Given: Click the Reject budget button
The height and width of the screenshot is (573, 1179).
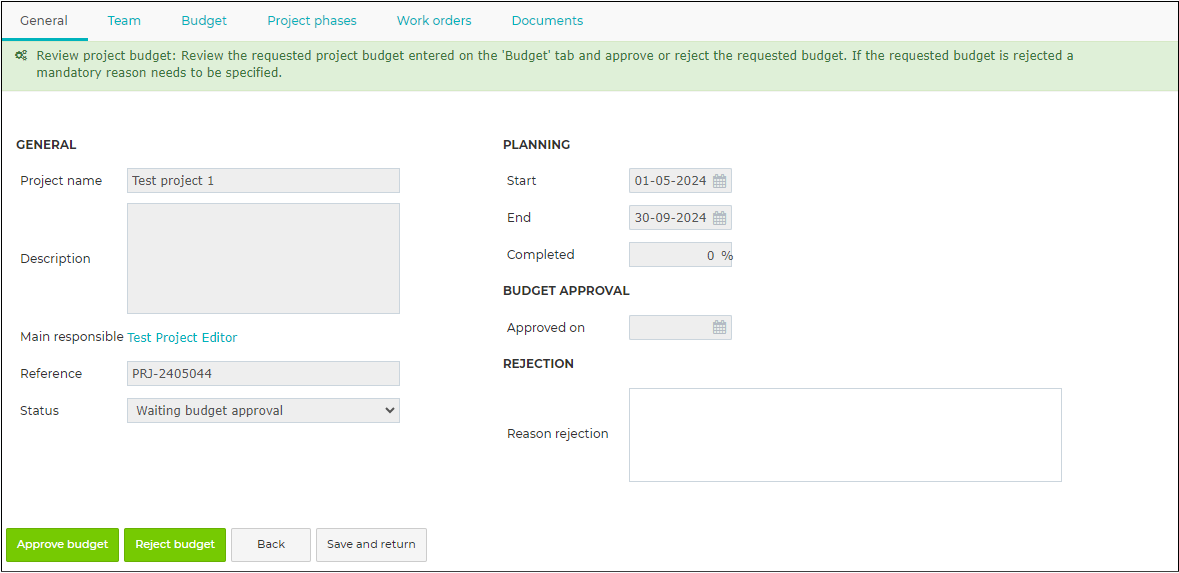Looking at the screenshot, I should coord(175,544).
